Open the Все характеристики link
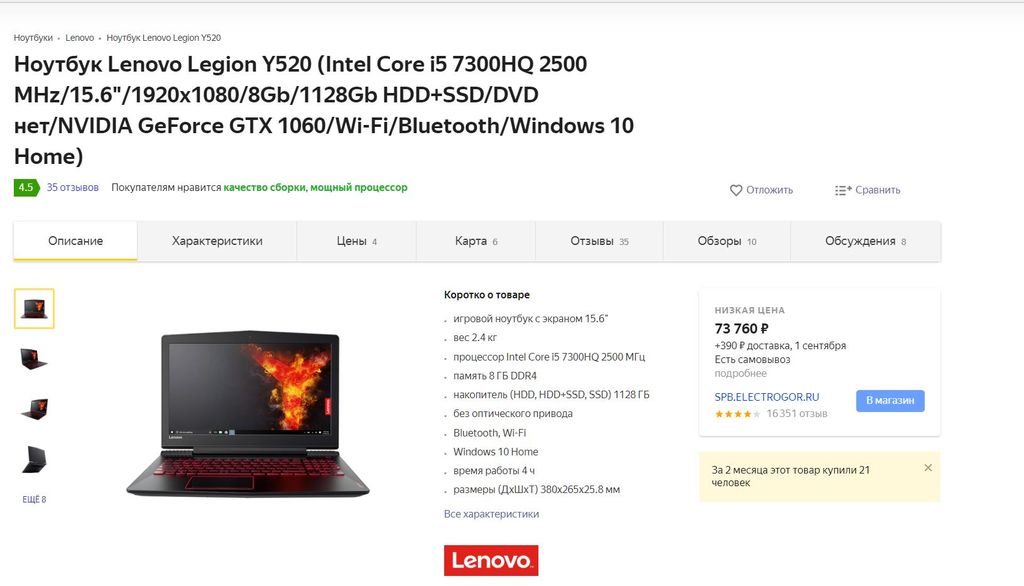 492,514
